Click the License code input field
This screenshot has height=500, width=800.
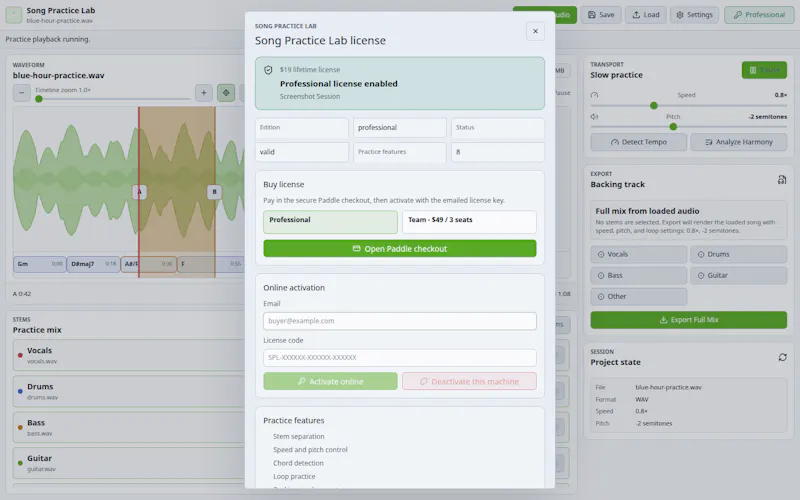[x=399, y=358]
